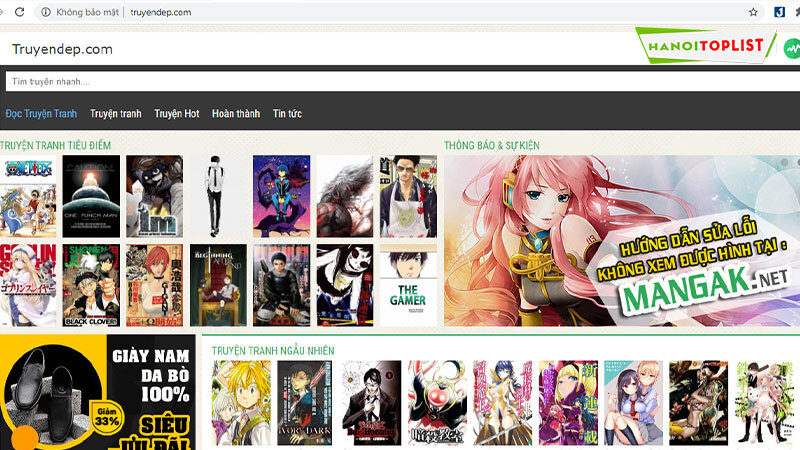This screenshot has height=450, width=800.
Task: Open the Beginning After the End cover
Action: coord(218,285)
